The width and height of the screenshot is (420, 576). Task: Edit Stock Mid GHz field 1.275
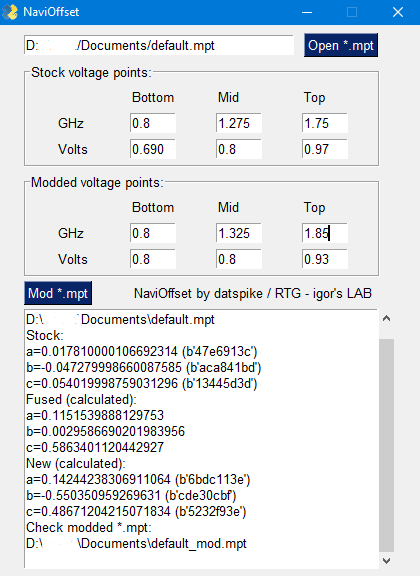[x=238, y=123]
